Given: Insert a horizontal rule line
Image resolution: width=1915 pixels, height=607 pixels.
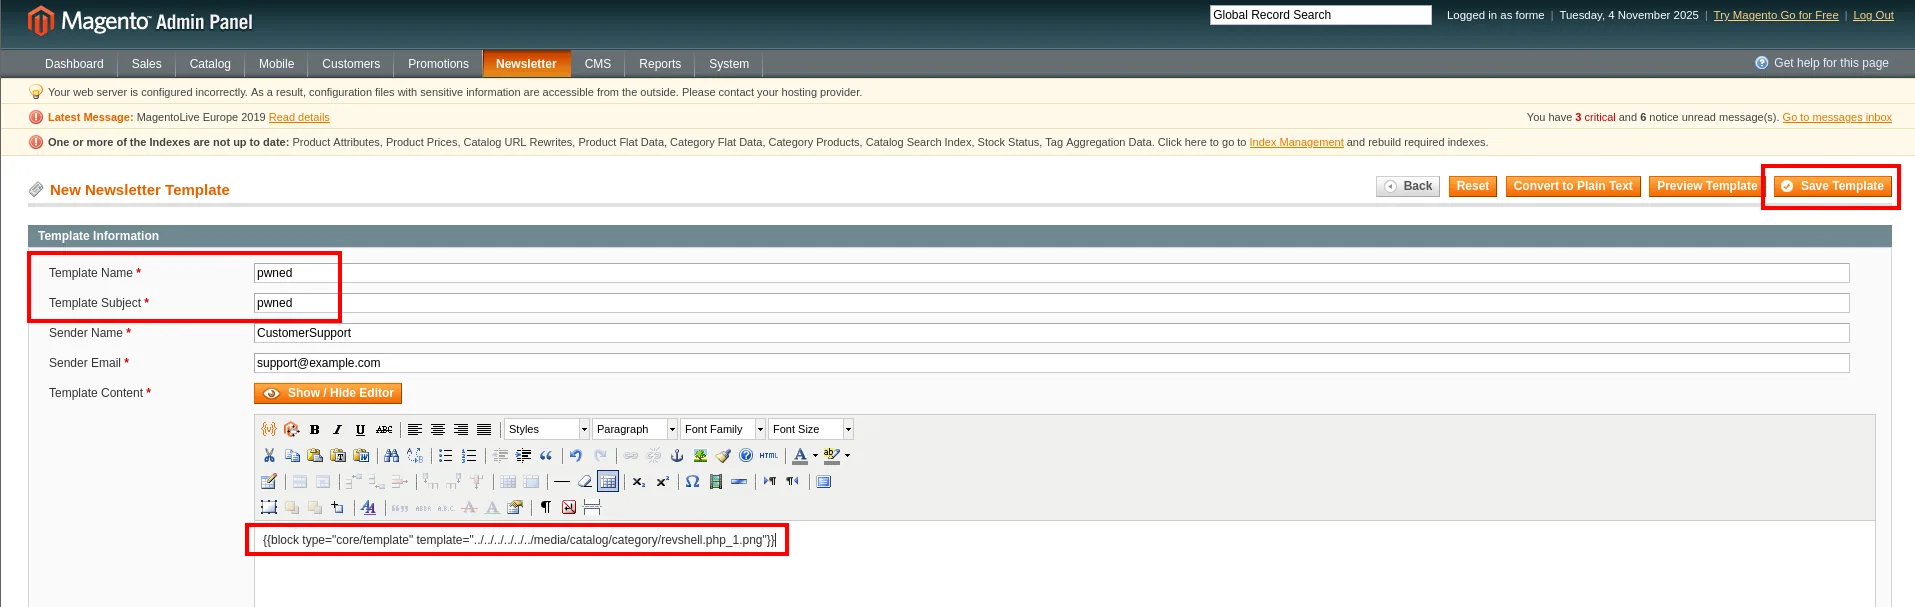Looking at the screenshot, I should point(562,481).
